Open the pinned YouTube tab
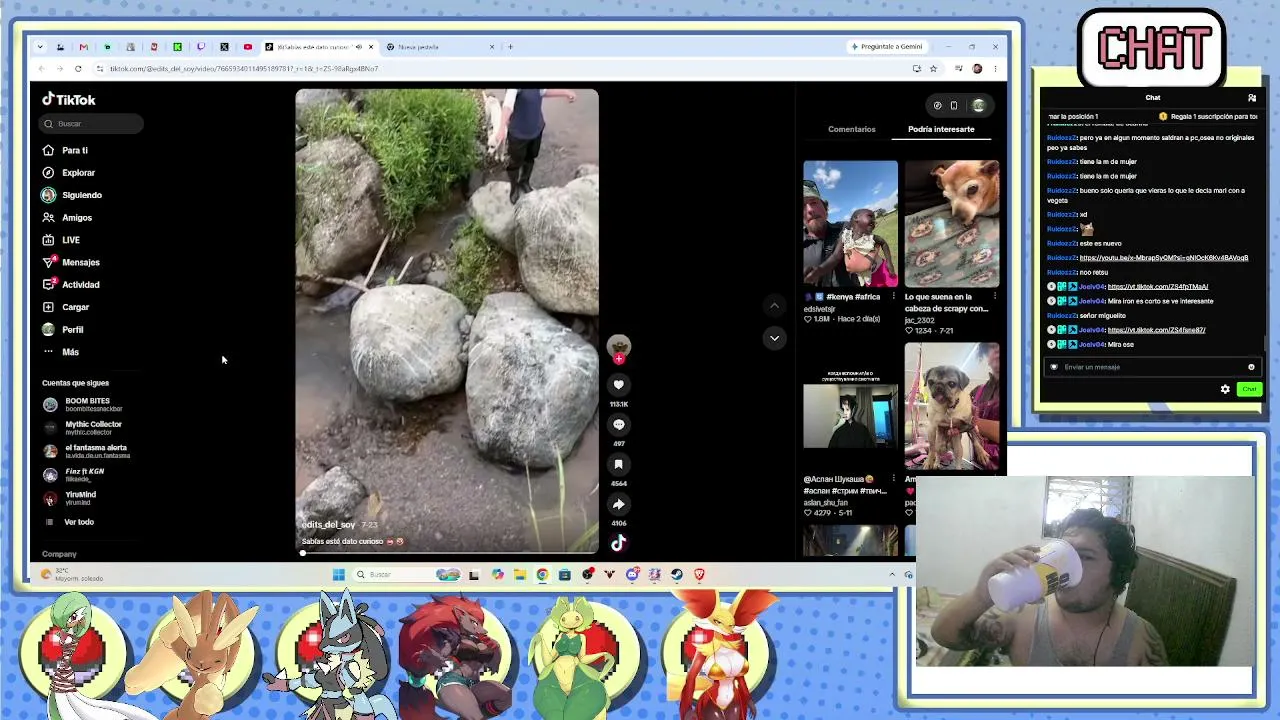This screenshot has width=1280, height=720. point(248,47)
